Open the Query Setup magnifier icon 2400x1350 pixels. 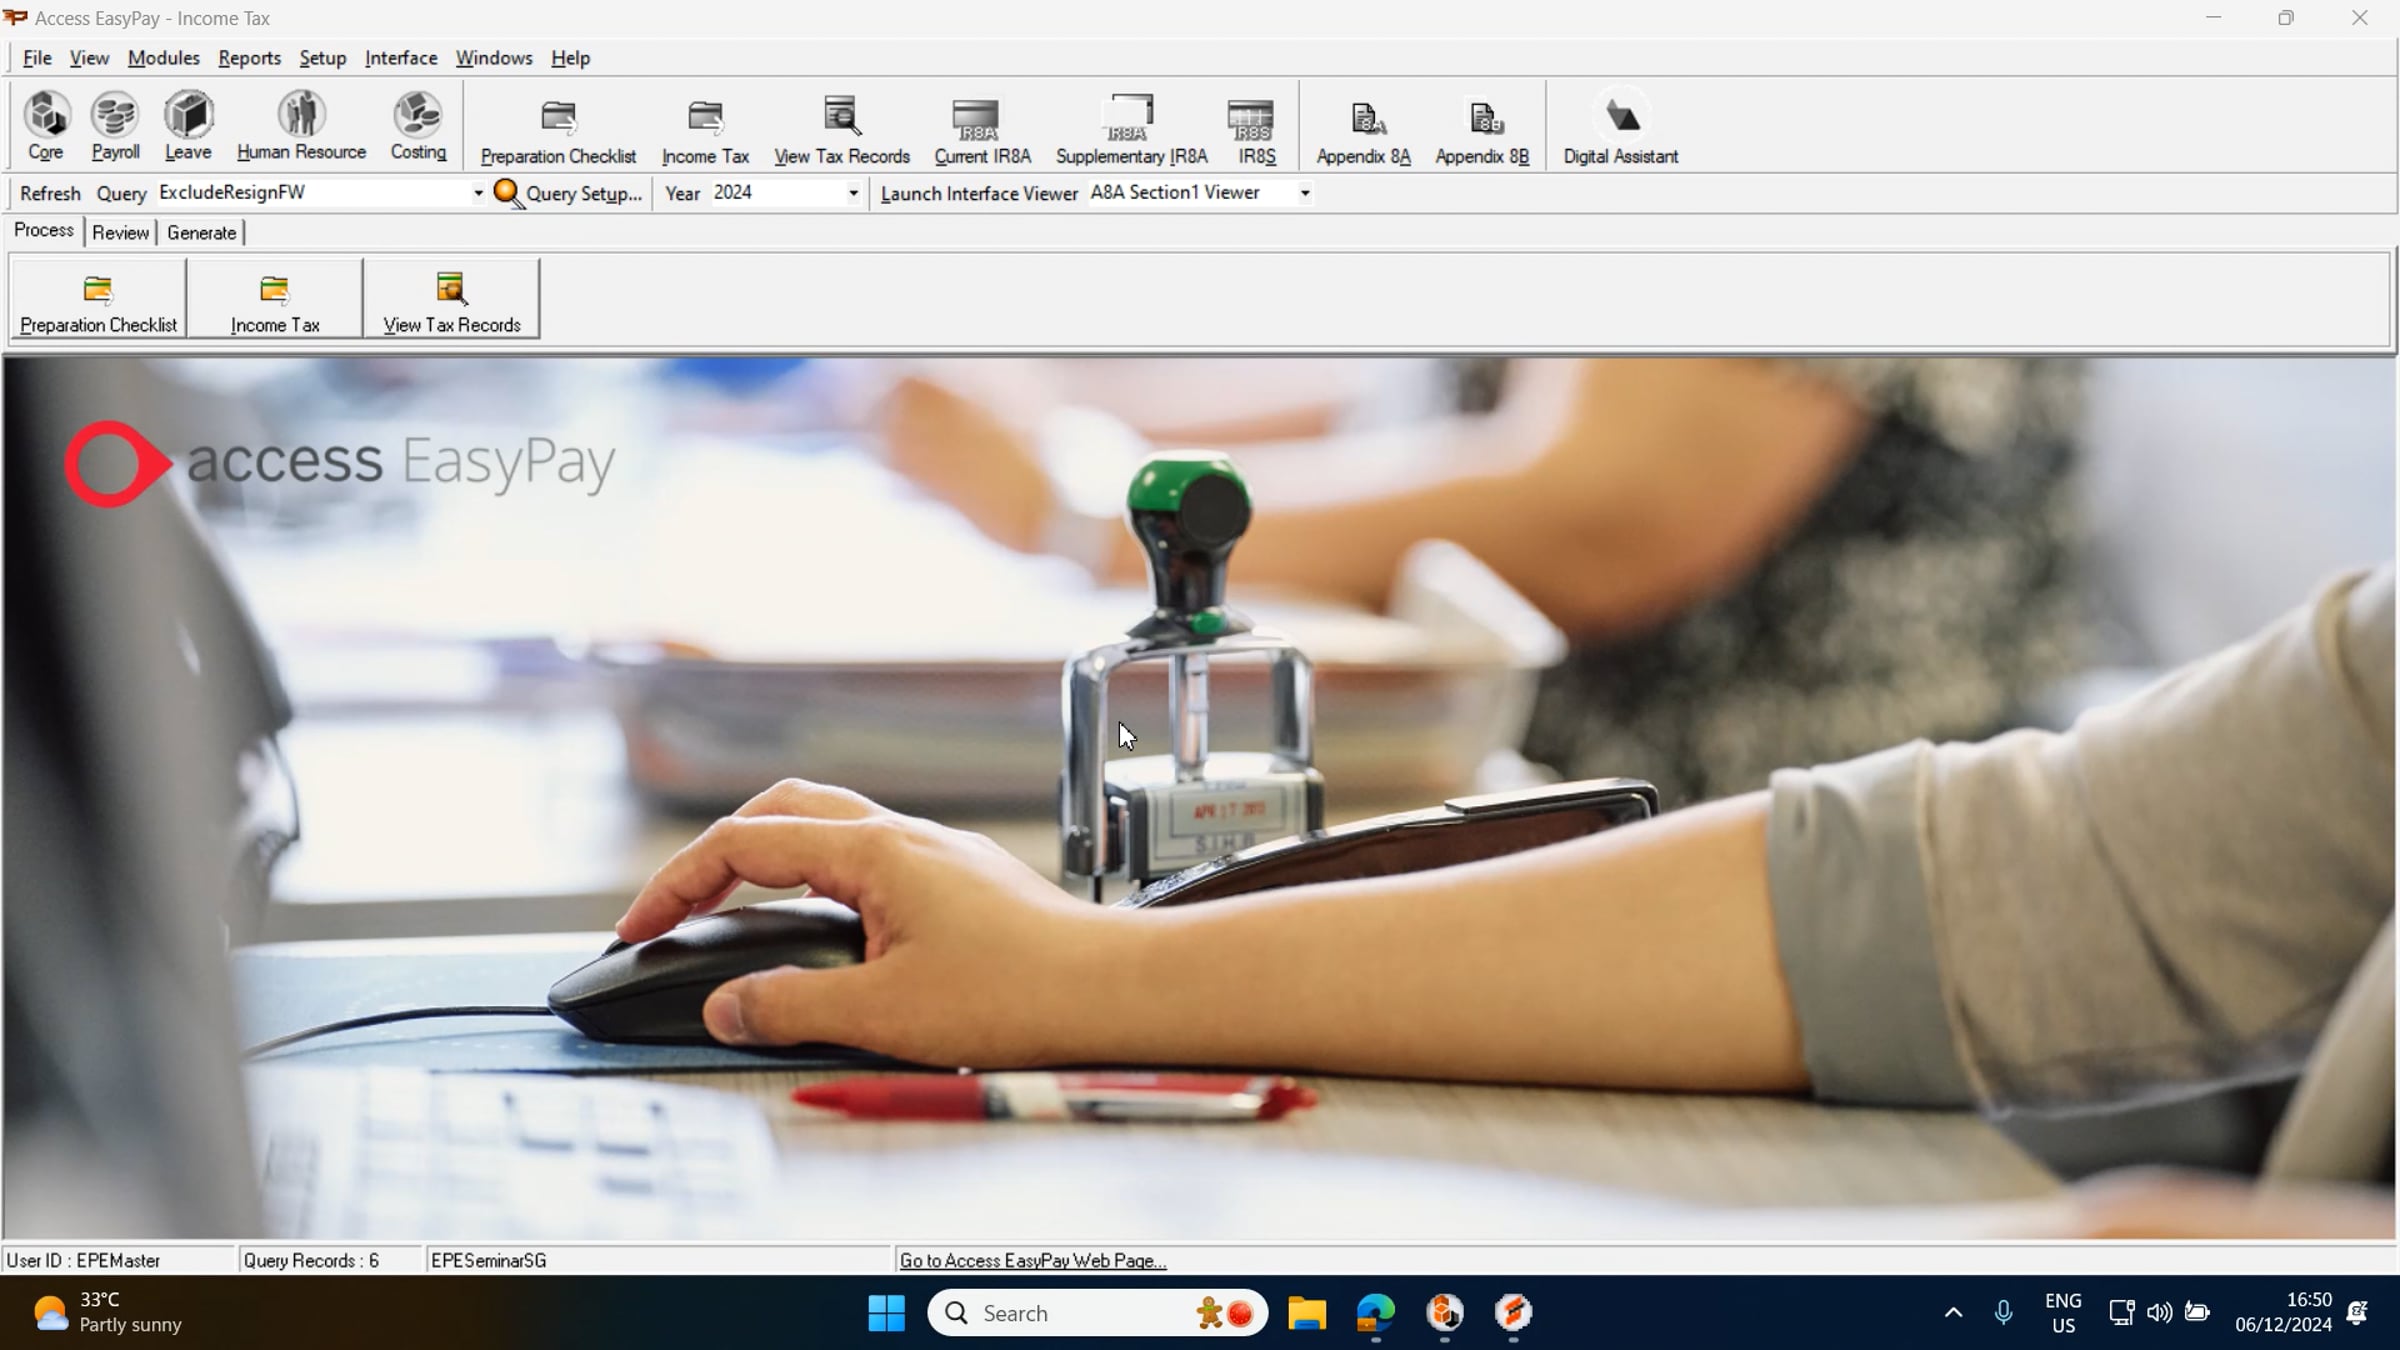tap(508, 193)
